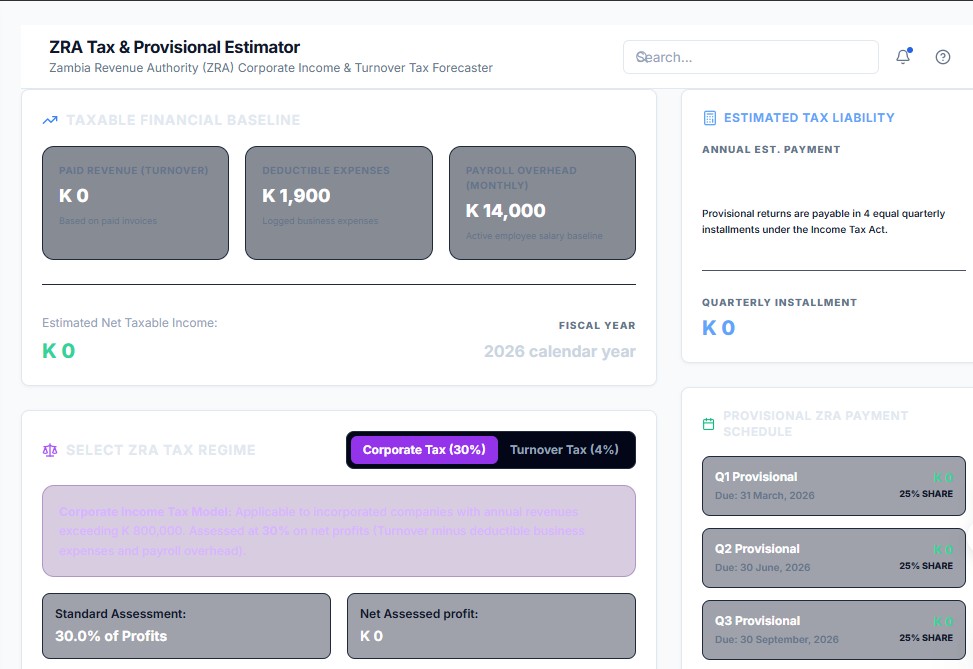Click the trending chart icon beside Taxable Financial Baseline
The image size is (973, 669).
click(x=50, y=120)
